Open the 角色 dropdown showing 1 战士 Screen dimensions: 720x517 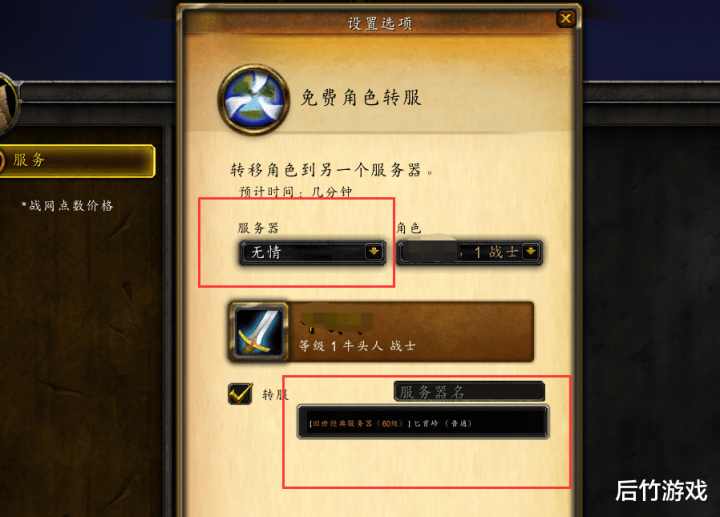point(470,252)
